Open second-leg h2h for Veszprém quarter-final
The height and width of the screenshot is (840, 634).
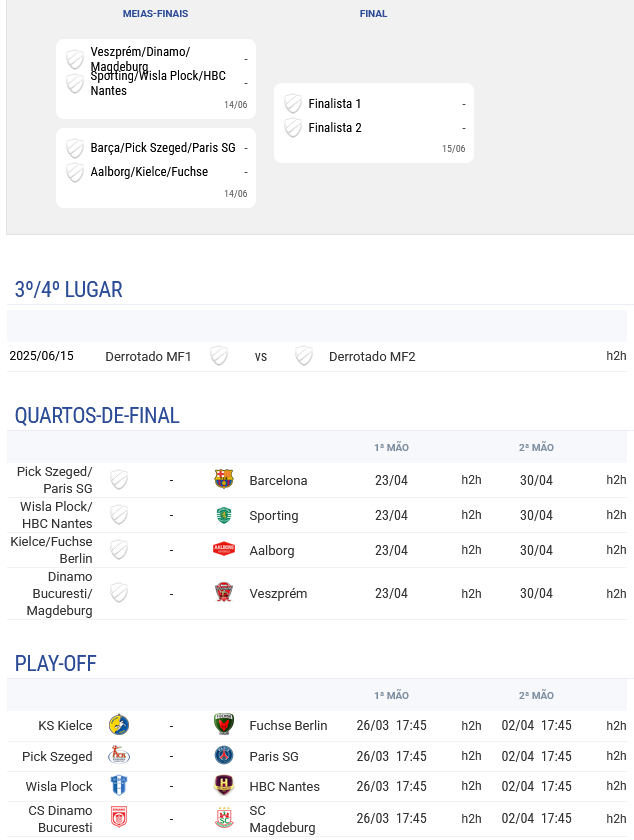click(x=616, y=594)
